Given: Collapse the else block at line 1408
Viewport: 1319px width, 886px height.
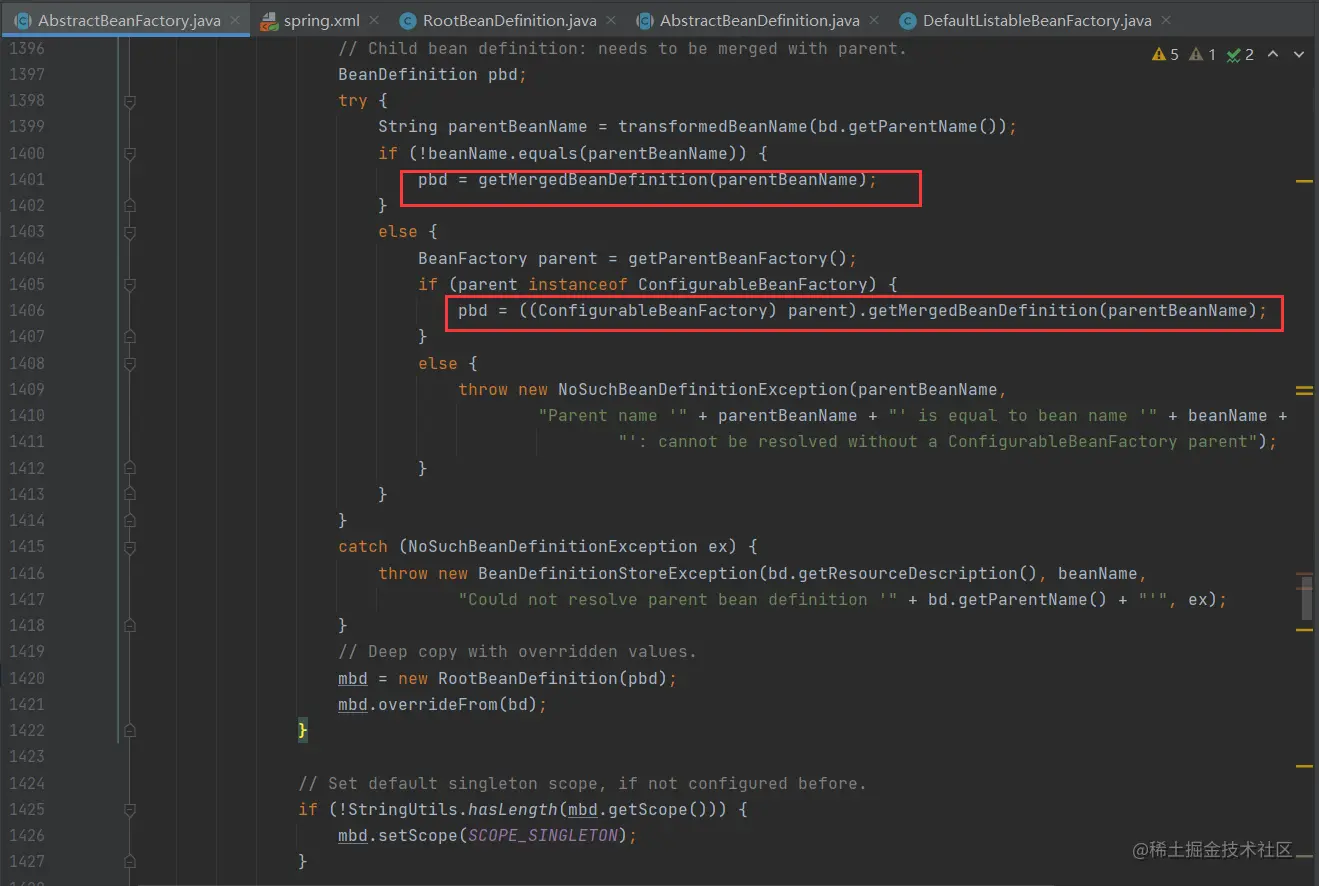Looking at the screenshot, I should pyautogui.click(x=129, y=364).
